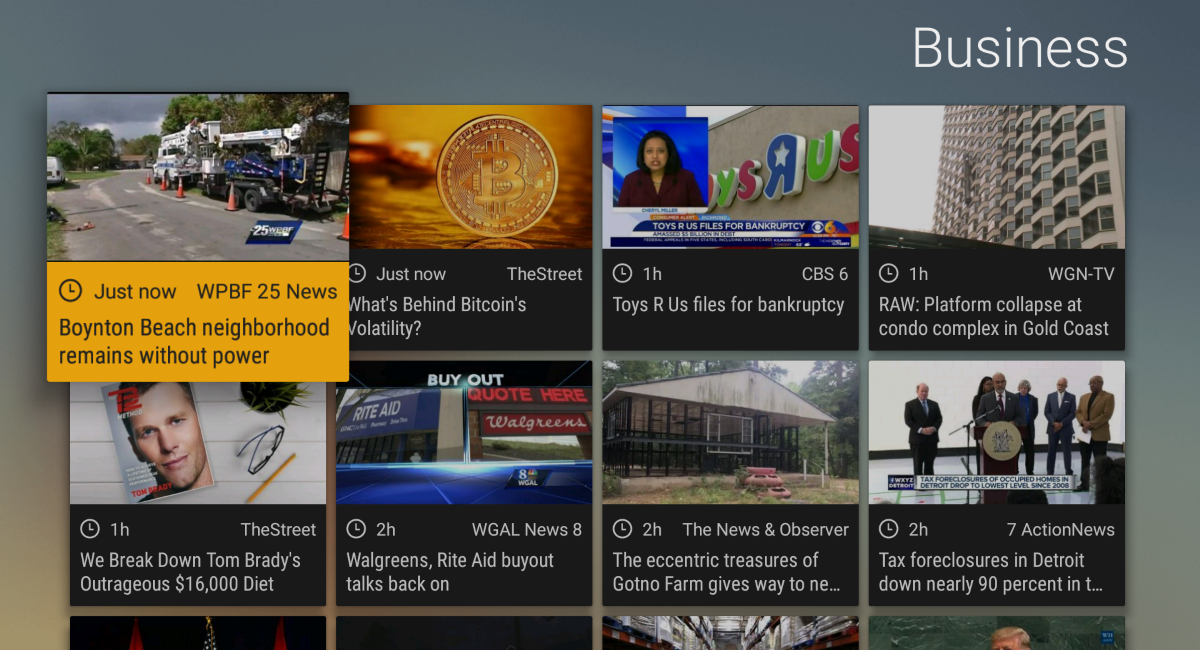
Task: Open the Detroit press conference thumbnail
Action: tap(996, 432)
